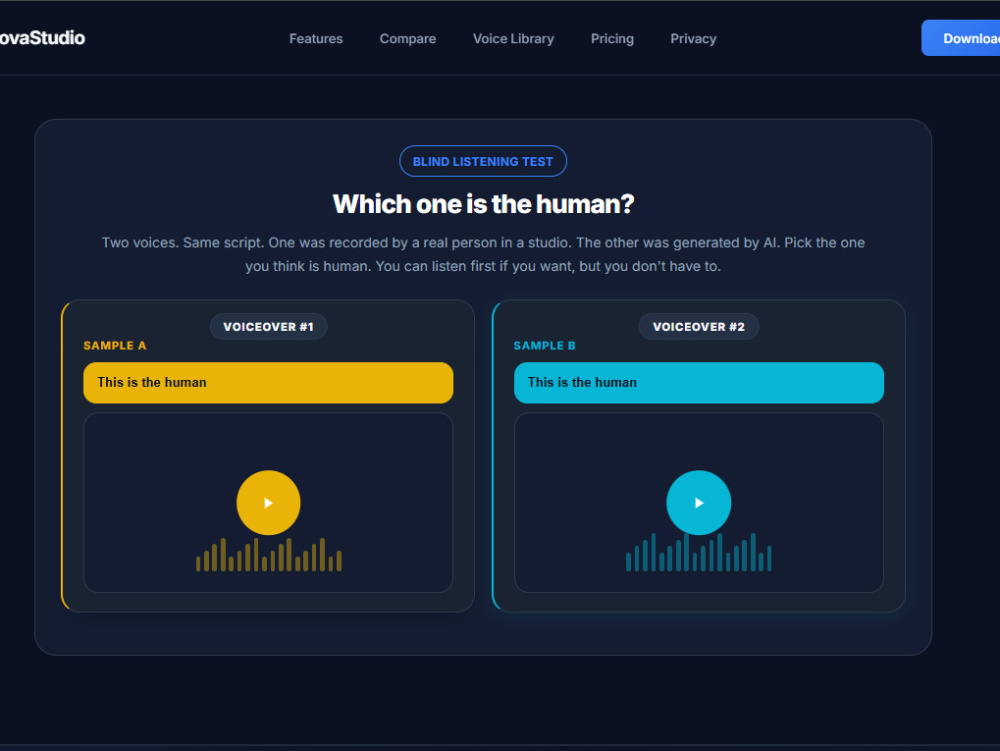The width and height of the screenshot is (1000, 751).
Task: Click the Voiceover #1 label
Action: [268, 326]
